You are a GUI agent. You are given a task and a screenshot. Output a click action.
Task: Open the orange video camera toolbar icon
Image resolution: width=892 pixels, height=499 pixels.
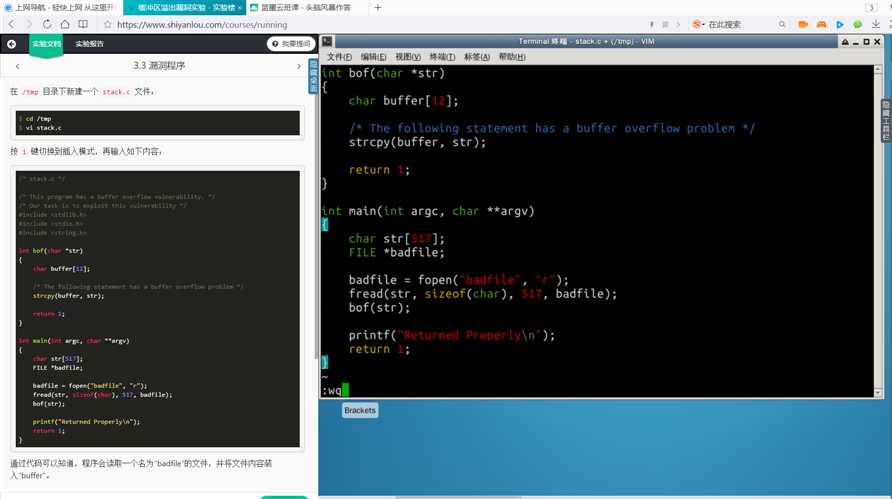tap(803, 24)
